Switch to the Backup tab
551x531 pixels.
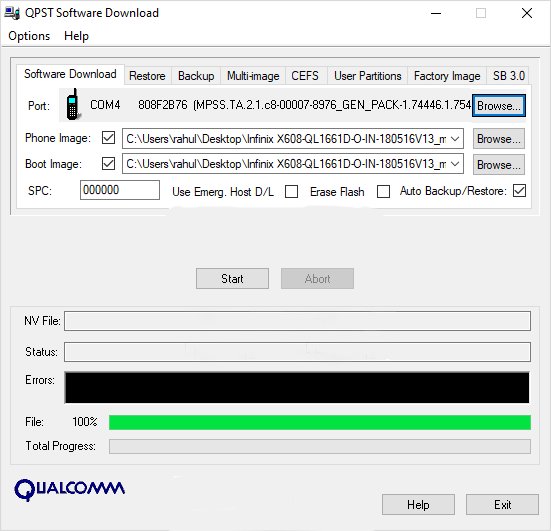point(196,76)
